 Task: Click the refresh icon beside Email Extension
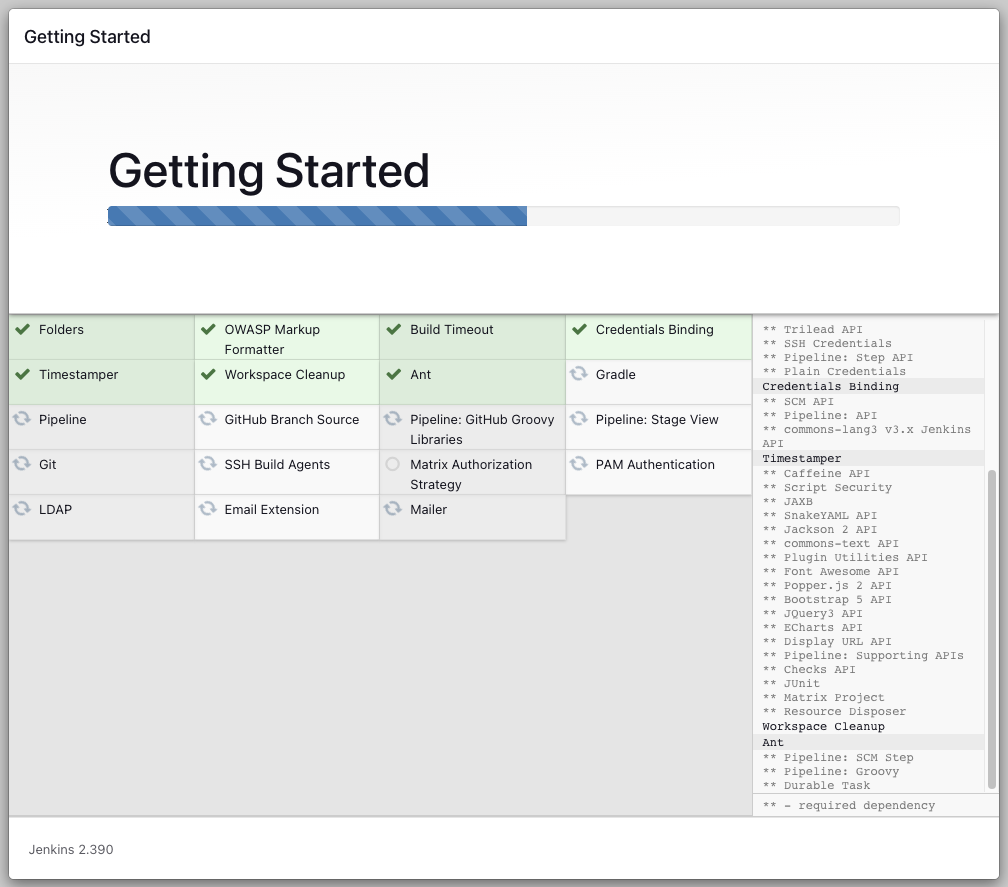pos(208,508)
